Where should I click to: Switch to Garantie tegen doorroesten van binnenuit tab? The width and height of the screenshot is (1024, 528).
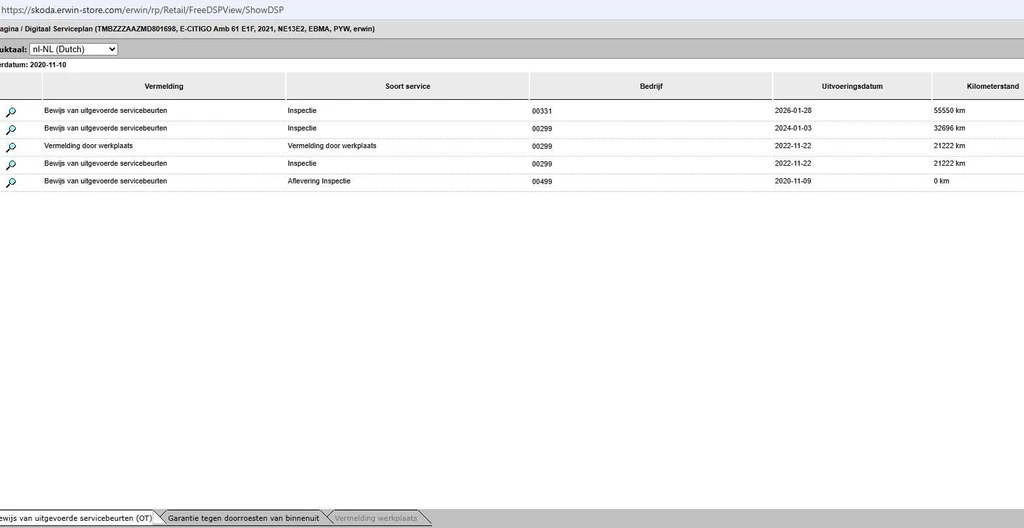click(243, 518)
